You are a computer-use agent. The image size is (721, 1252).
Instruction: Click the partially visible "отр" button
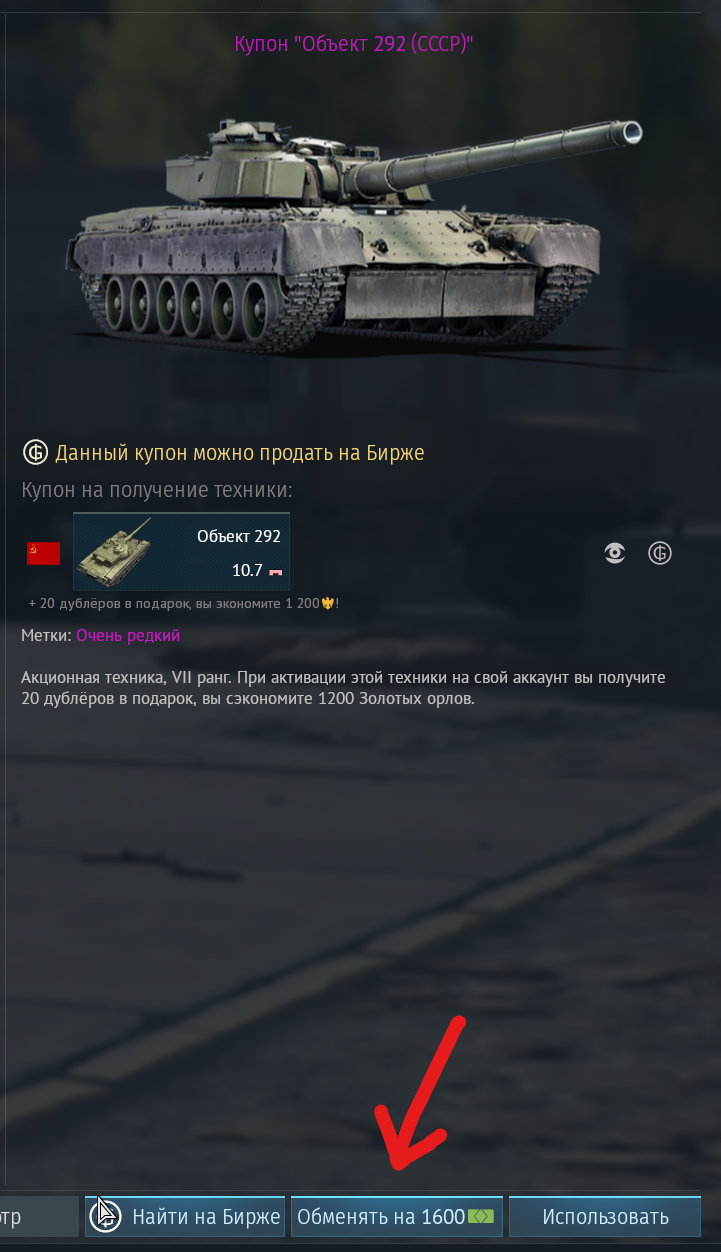(x=39, y=1217)
